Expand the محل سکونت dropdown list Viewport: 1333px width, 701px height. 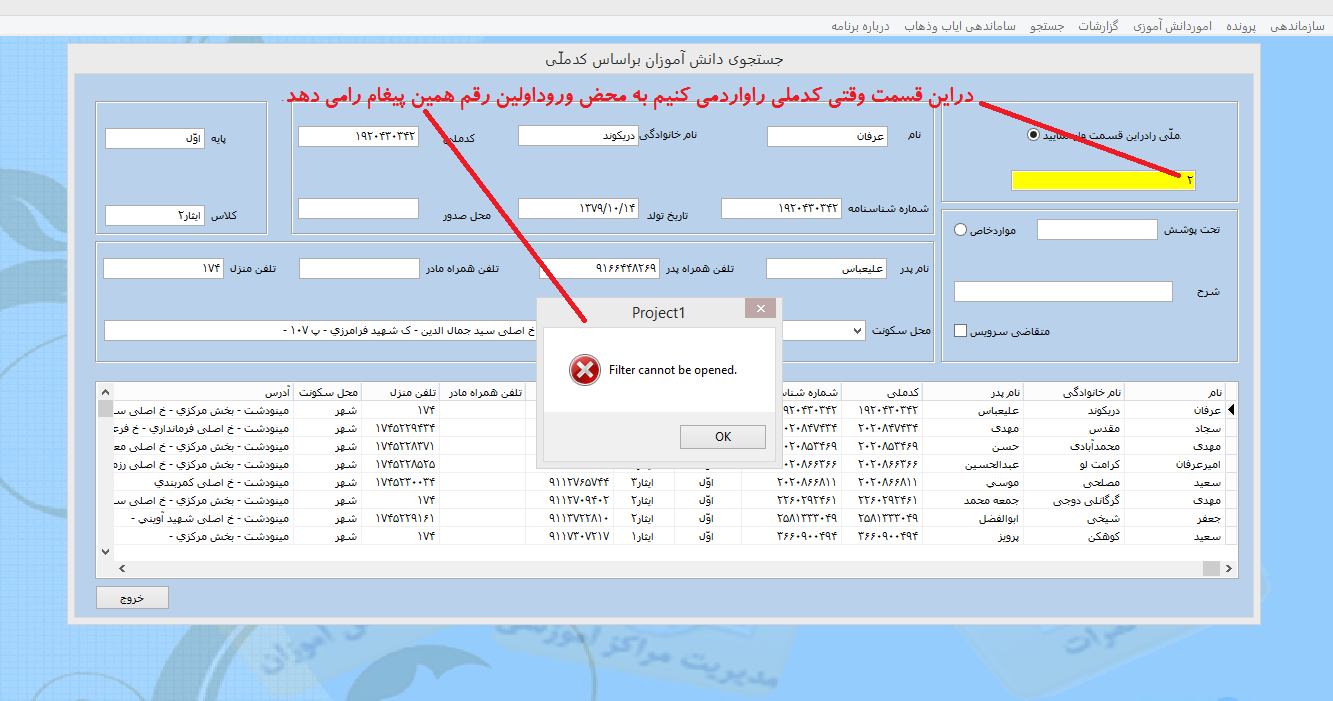tap(857, 330)
